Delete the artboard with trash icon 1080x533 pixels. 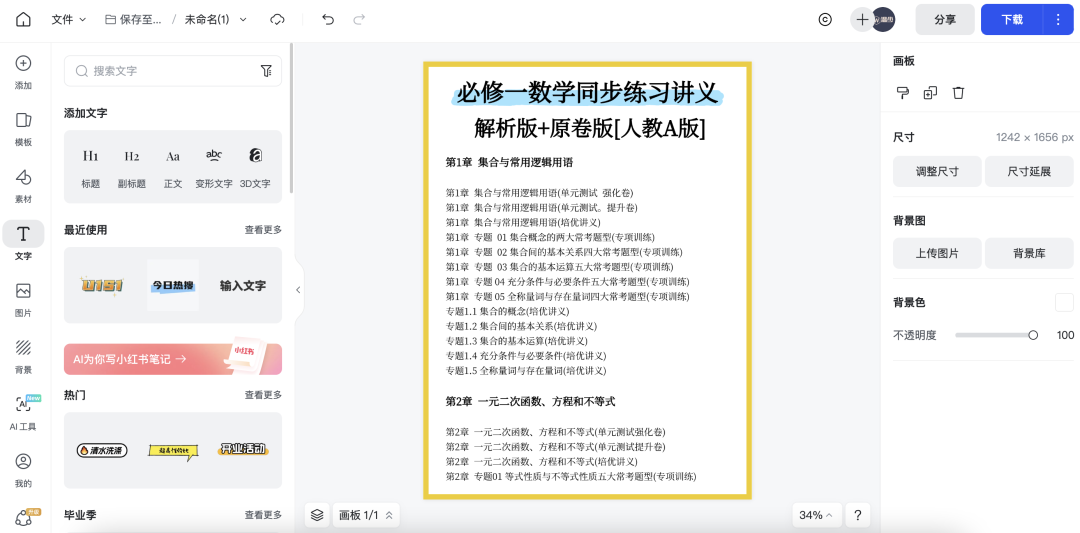[x=958, y=93]
